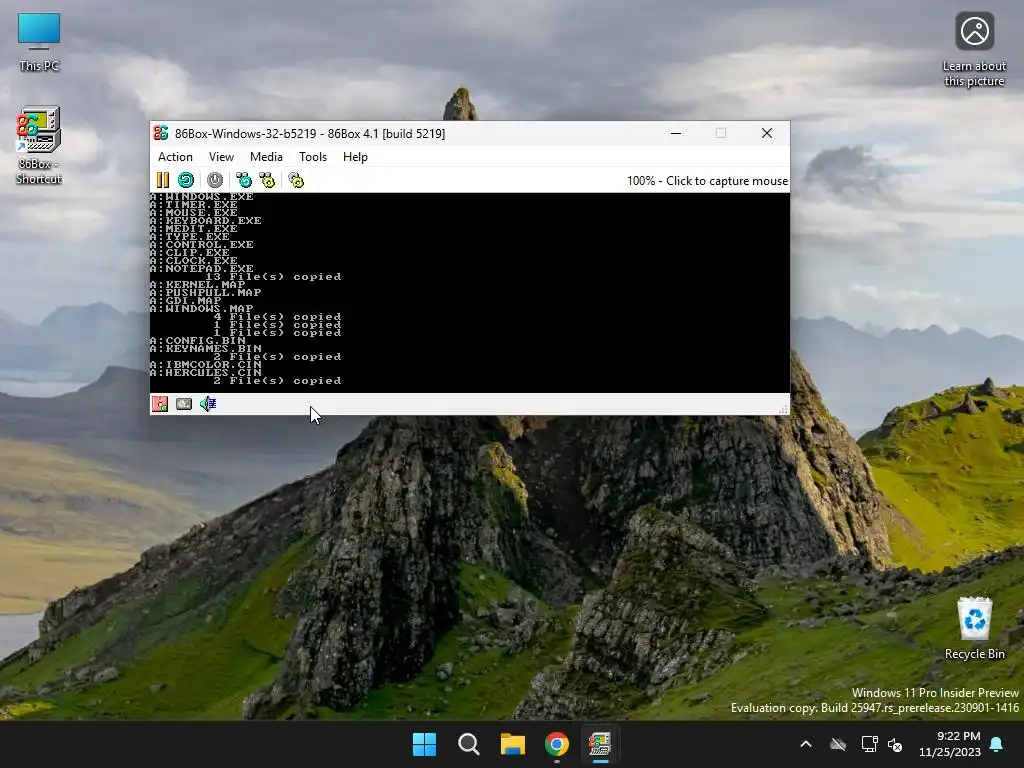Click the 86Box taskbar button
1024x768 pixels.
600,744
